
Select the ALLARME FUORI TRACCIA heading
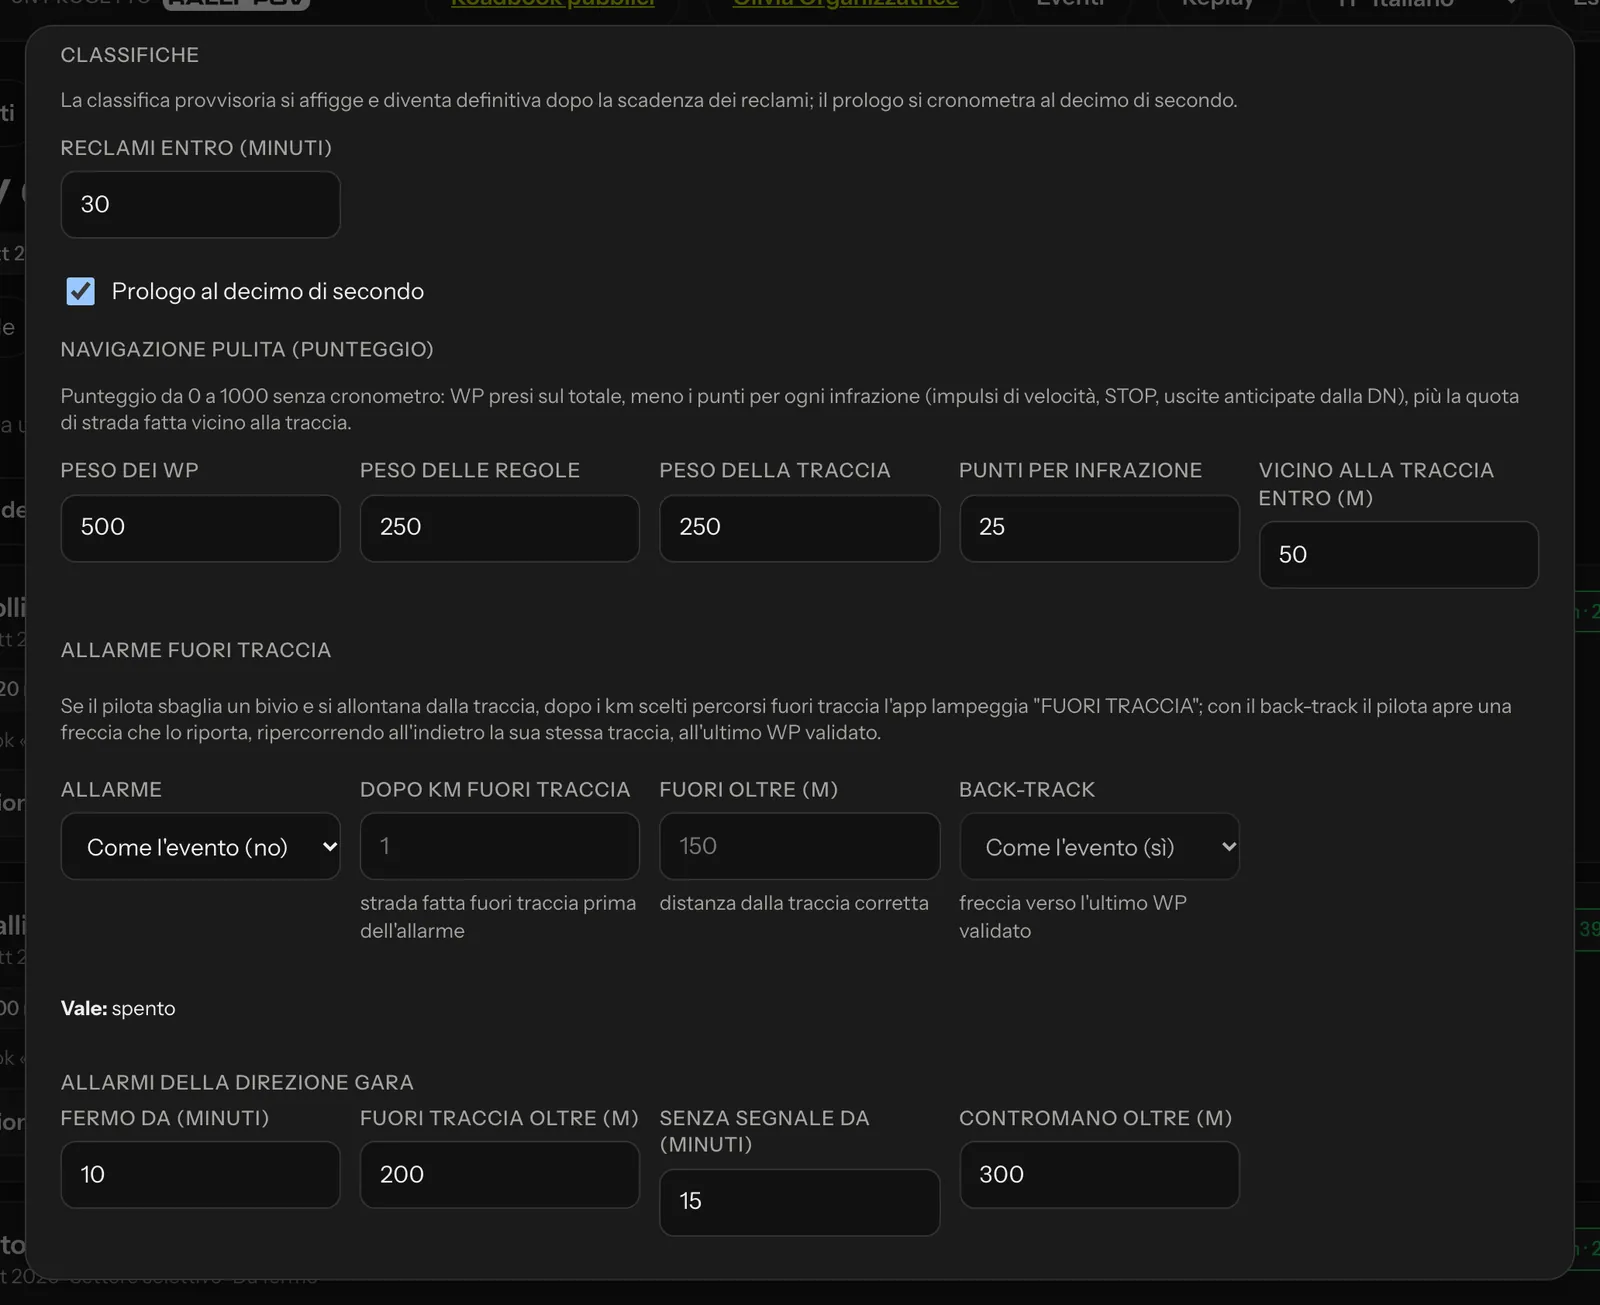(196, 650)
